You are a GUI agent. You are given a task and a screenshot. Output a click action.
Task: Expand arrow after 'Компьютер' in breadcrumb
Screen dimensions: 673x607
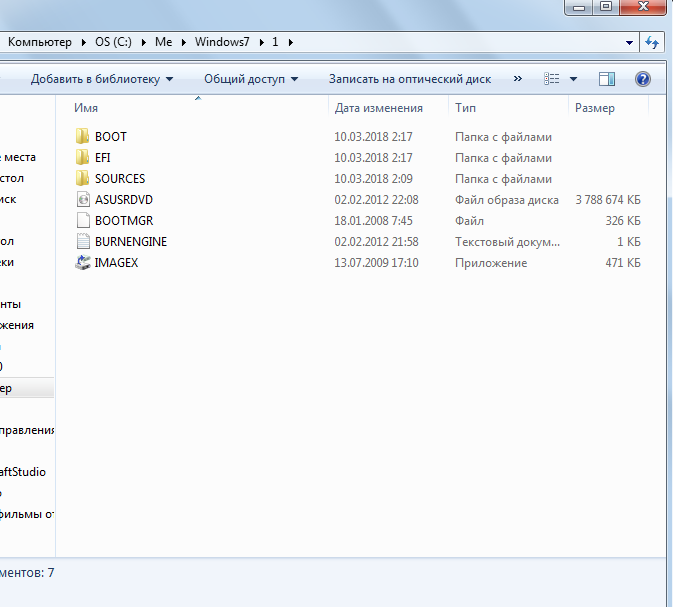[x=84, y=42]
